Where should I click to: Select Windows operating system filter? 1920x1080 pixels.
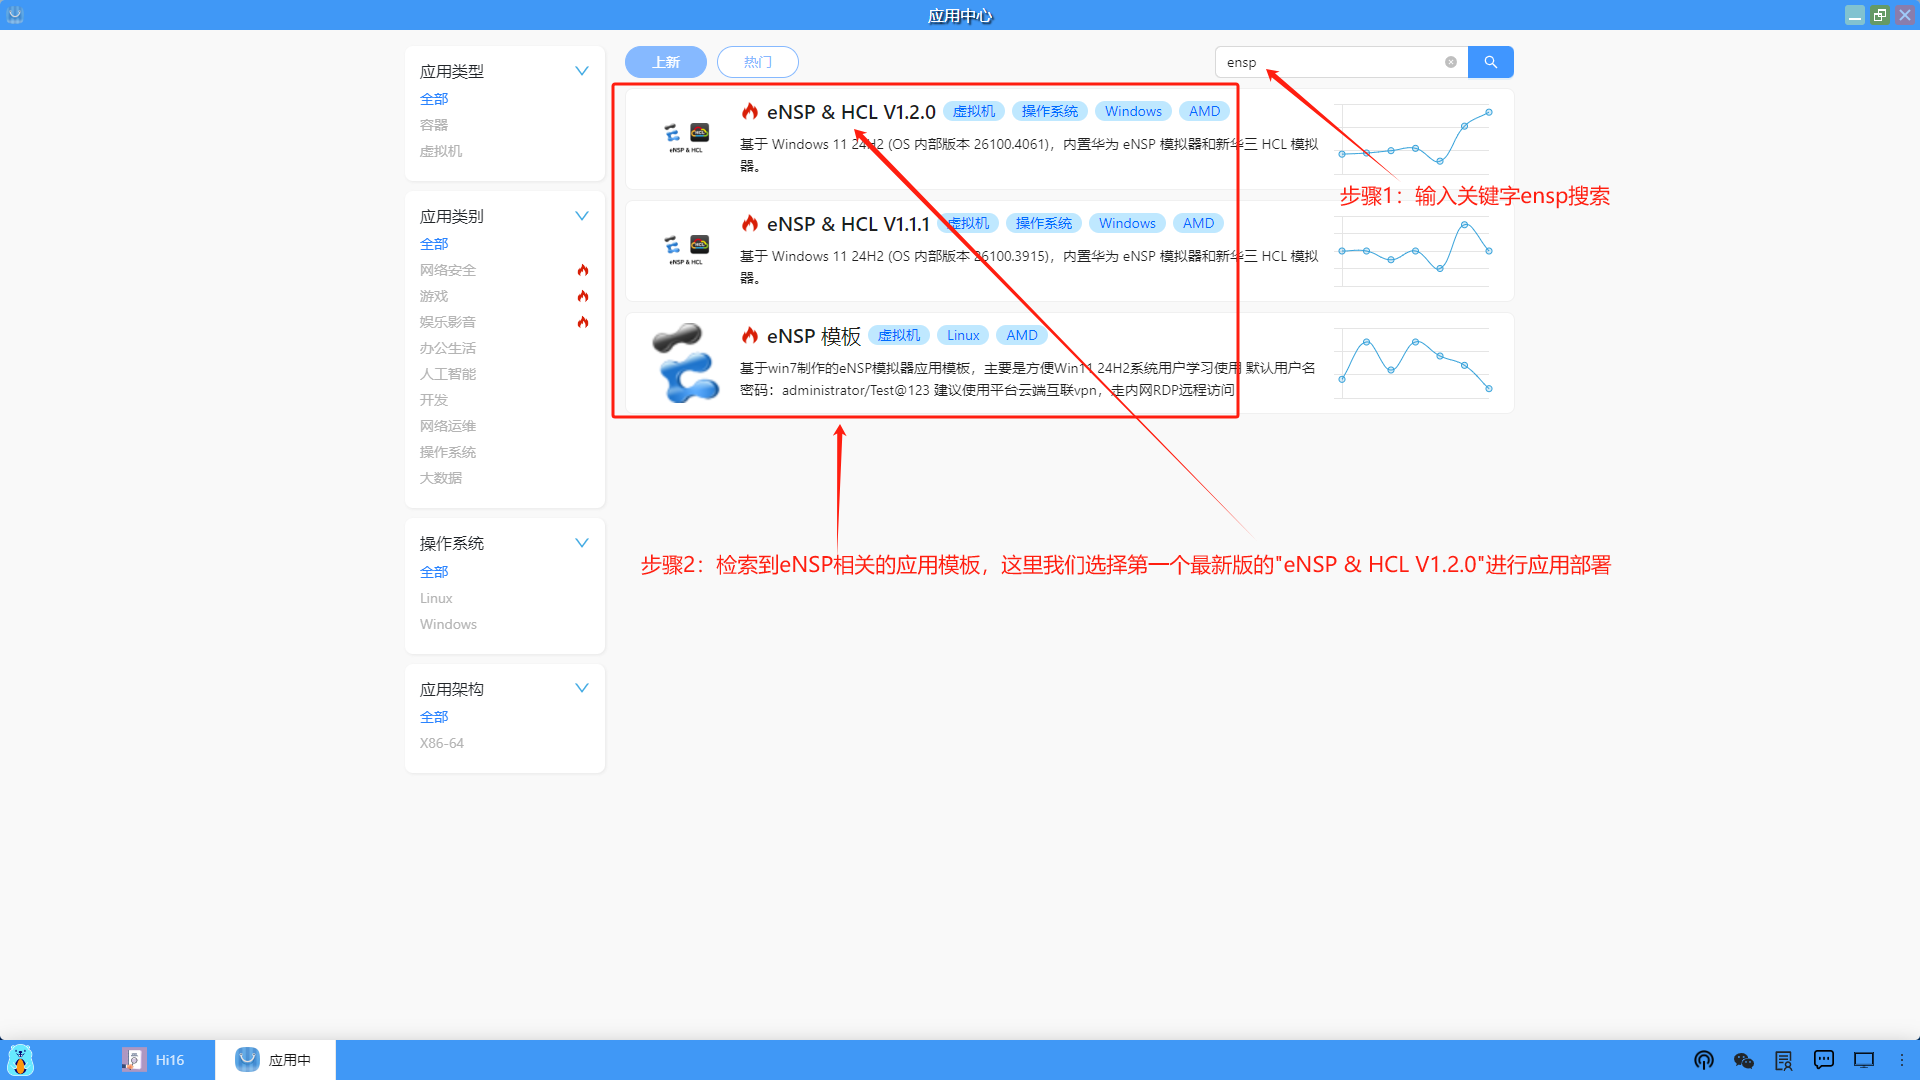(x=448, y=624)
